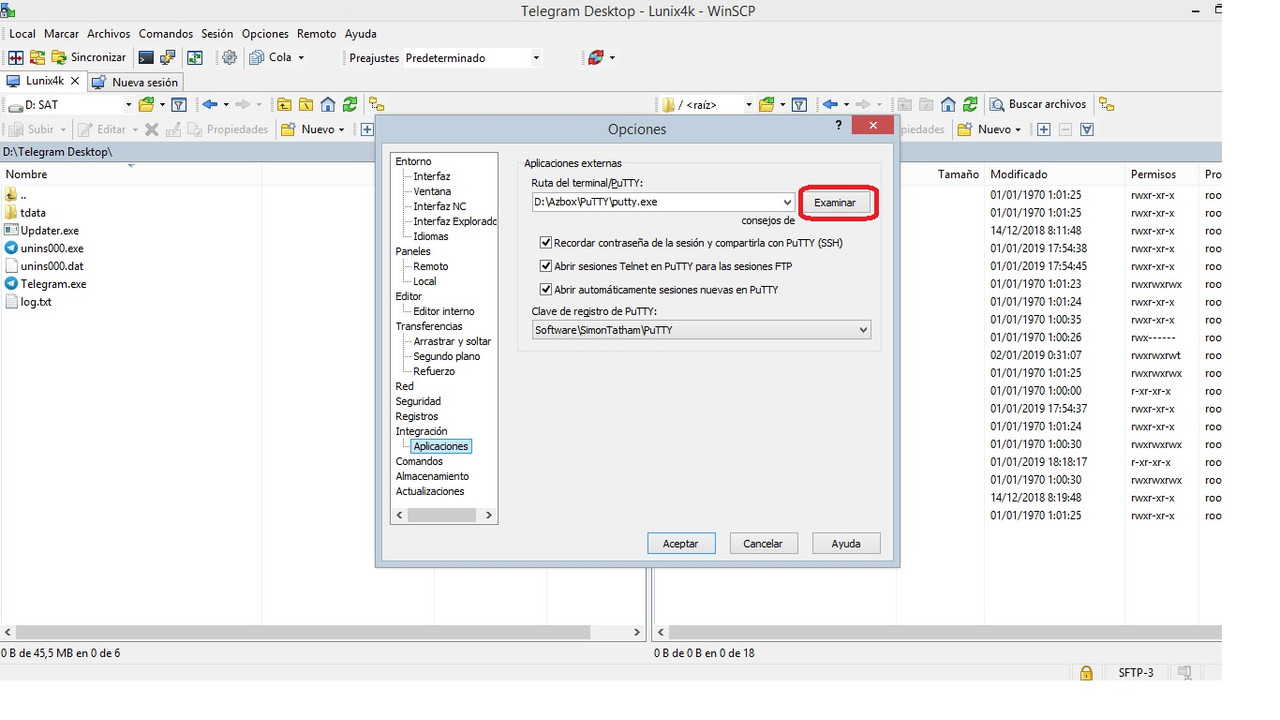
Task: Click the Compare directories icon in main toolbar
Action: [16, 58]
